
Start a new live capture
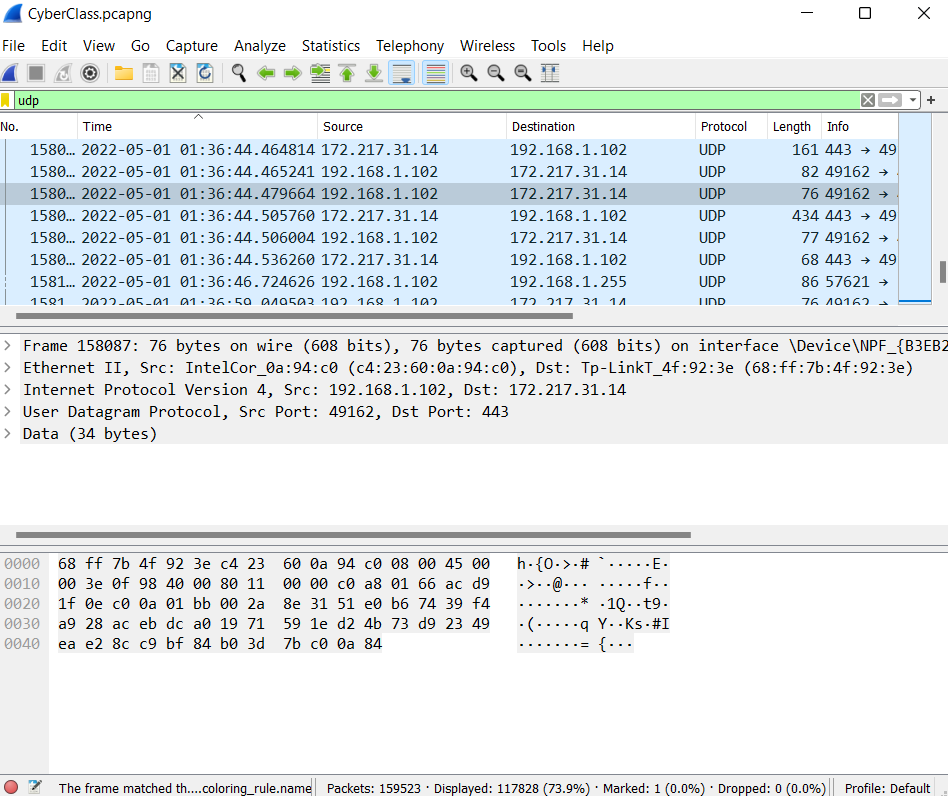pos(10,72)
